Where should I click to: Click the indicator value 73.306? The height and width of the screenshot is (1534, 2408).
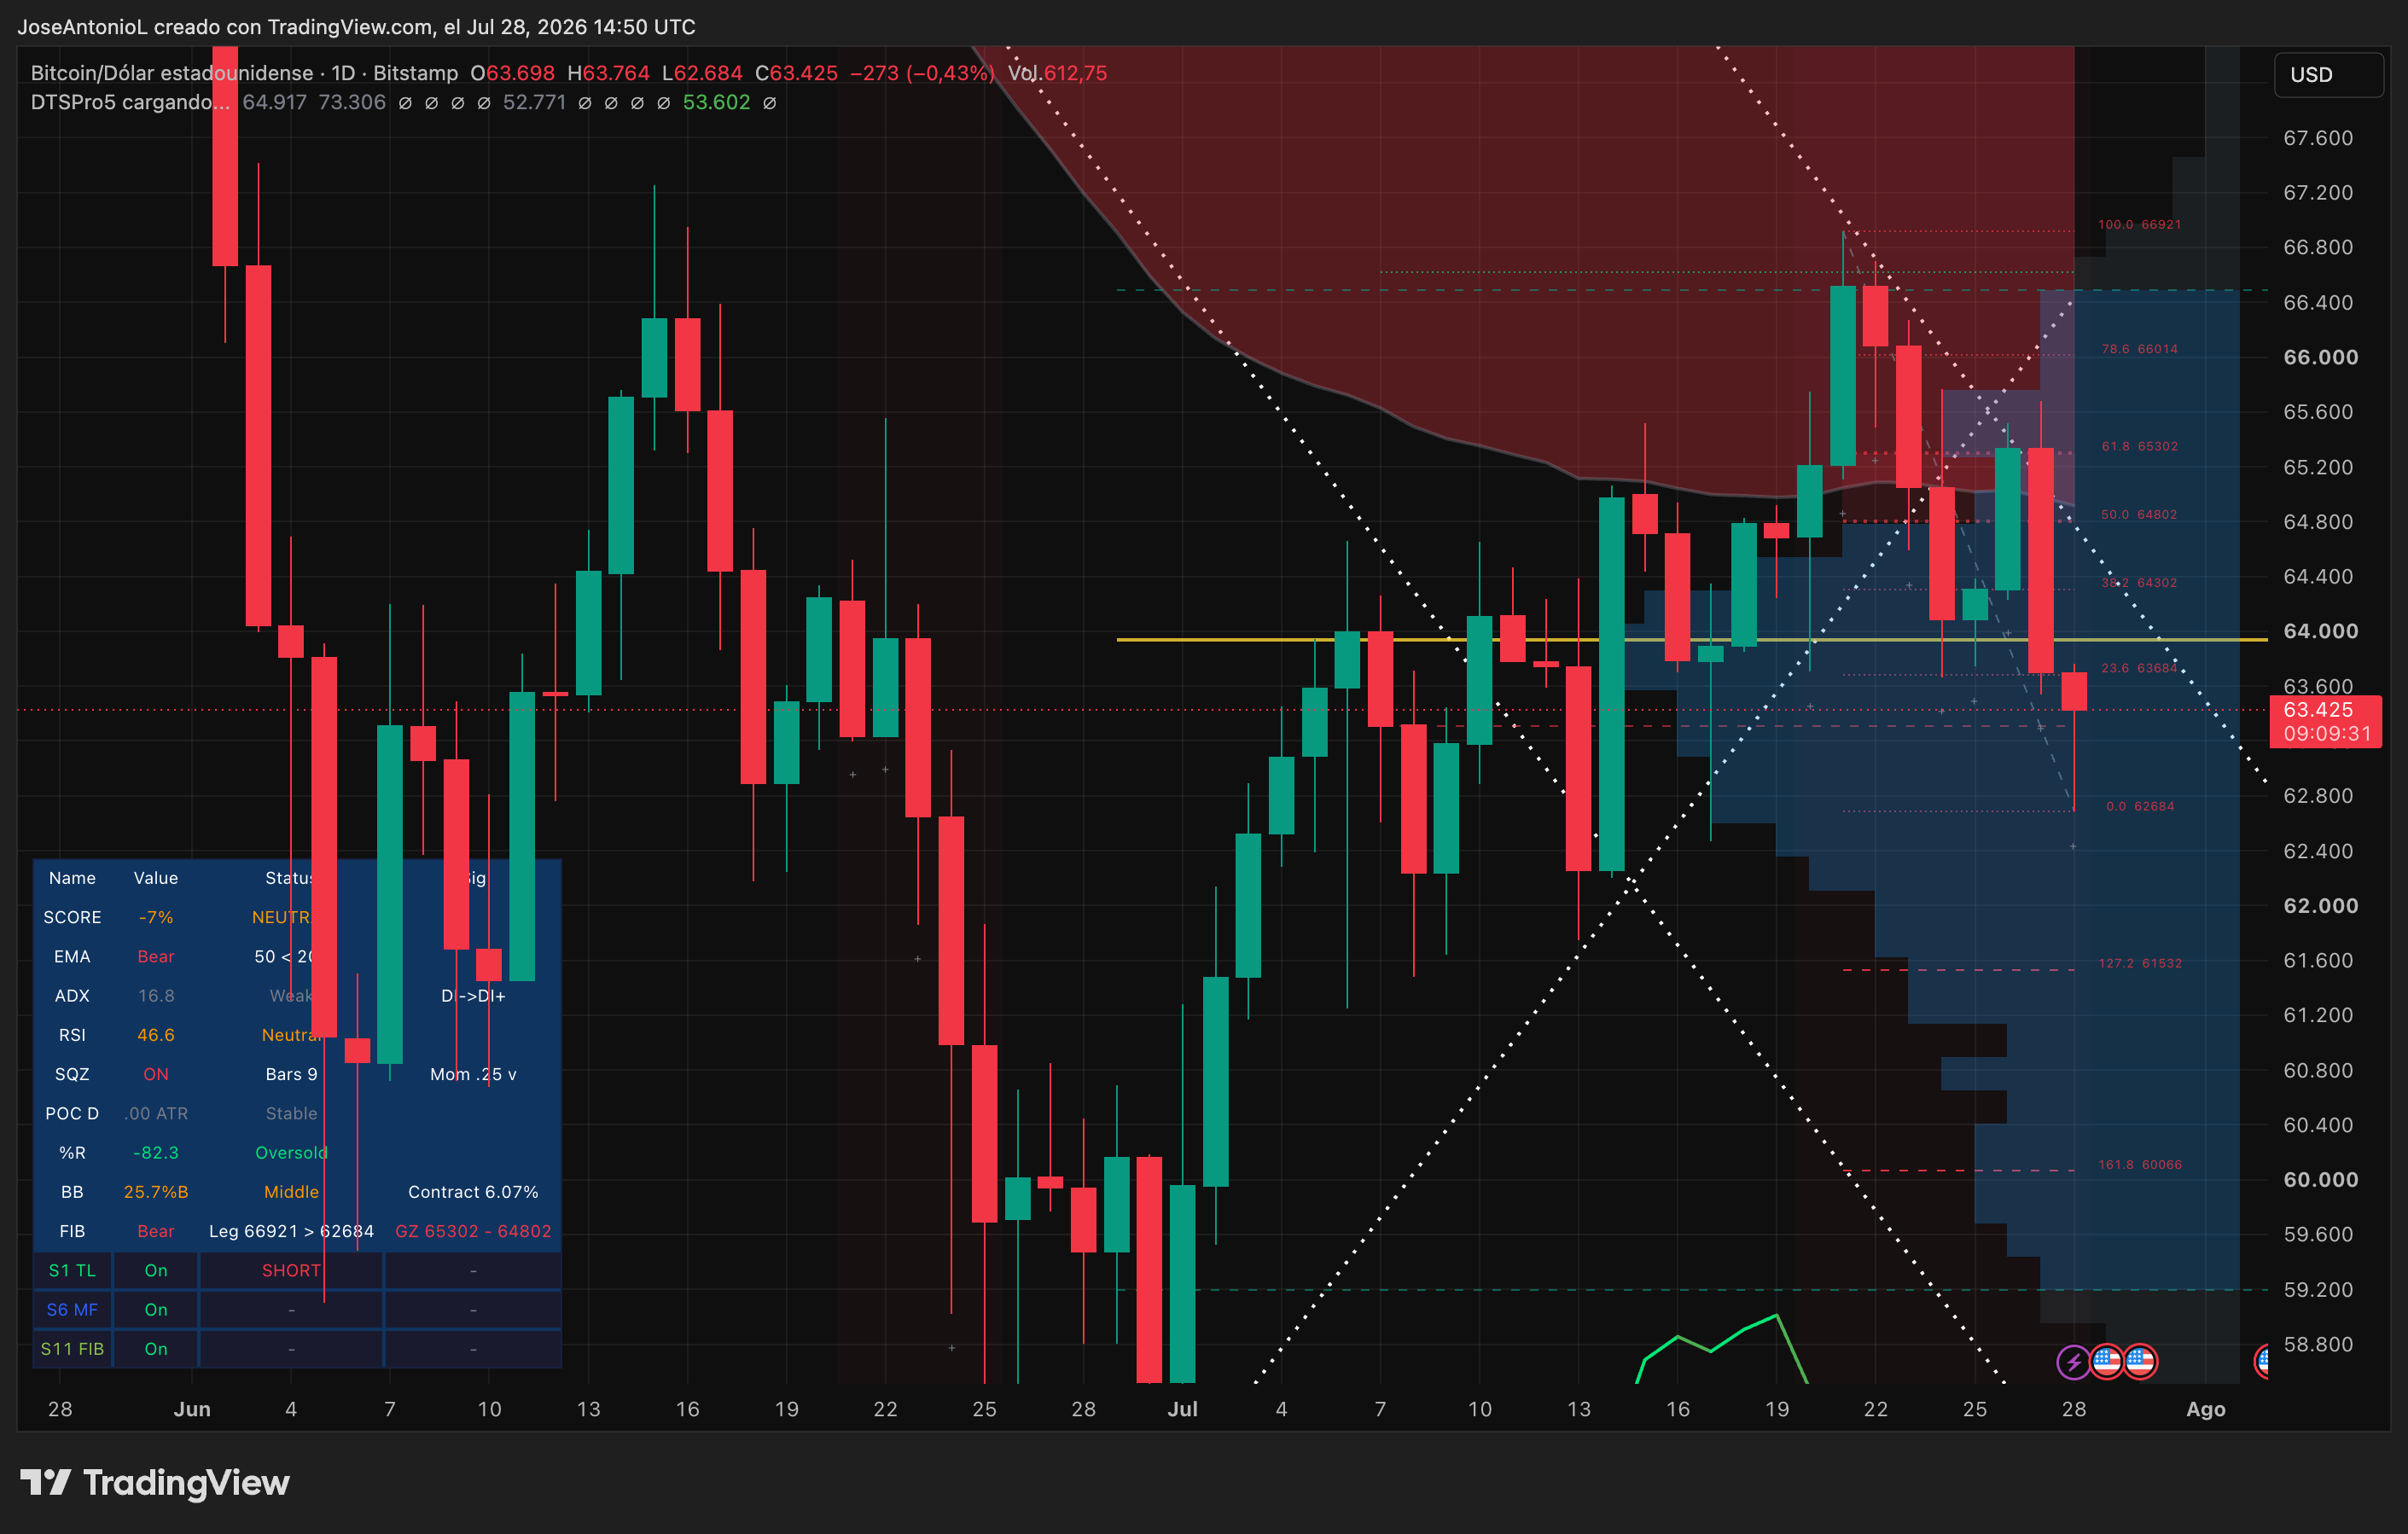pyautogui.click(x=352, y=102)
